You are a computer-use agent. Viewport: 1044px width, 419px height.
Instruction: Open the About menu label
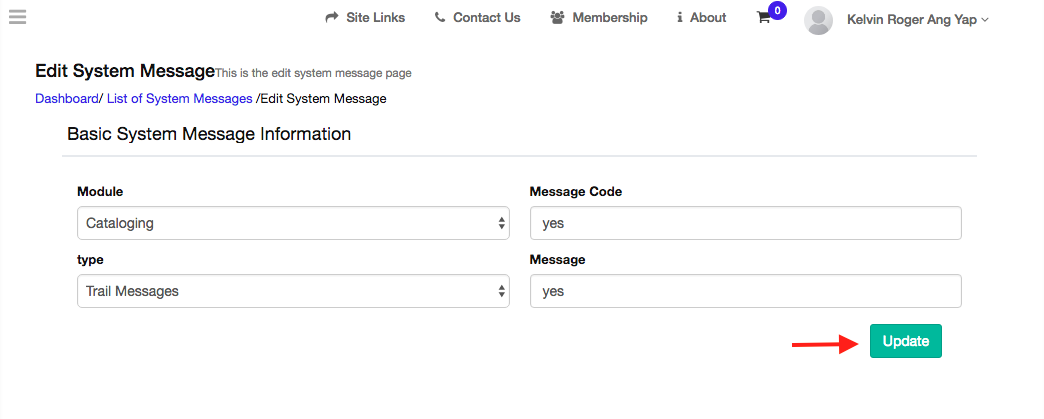pos(708,18)
